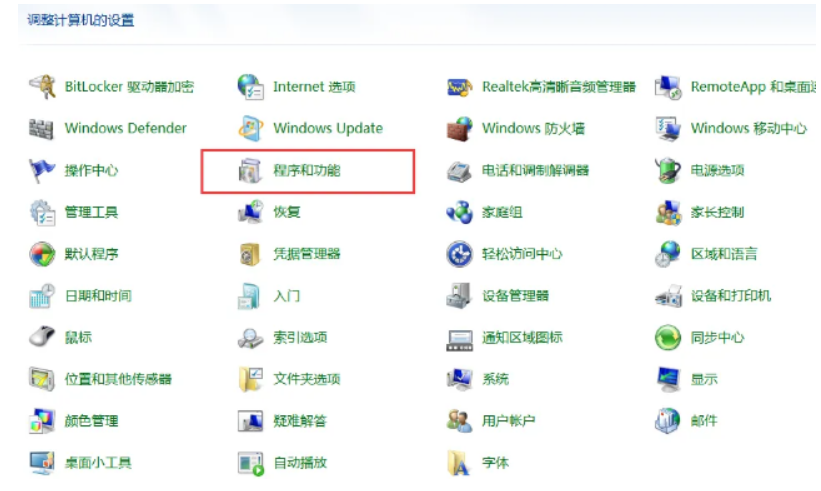Open the 入门 link

(286, 296)
